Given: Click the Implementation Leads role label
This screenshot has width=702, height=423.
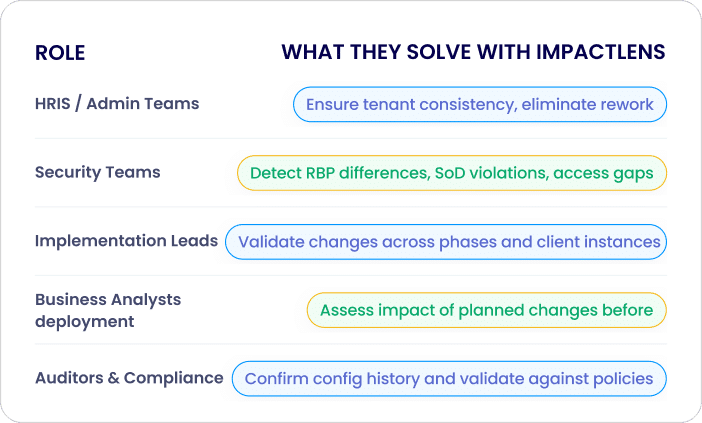Looking at the screenshot, I should tap(126, 241).
